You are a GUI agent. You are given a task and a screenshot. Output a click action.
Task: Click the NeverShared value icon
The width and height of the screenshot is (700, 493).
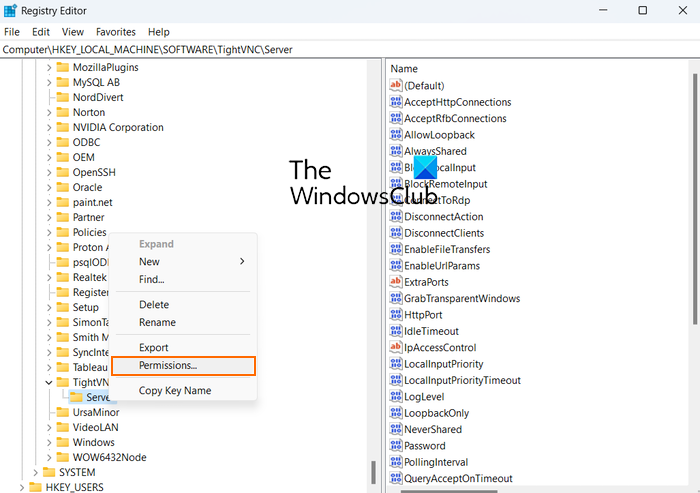pyautogui.click(x=396, y=429)
